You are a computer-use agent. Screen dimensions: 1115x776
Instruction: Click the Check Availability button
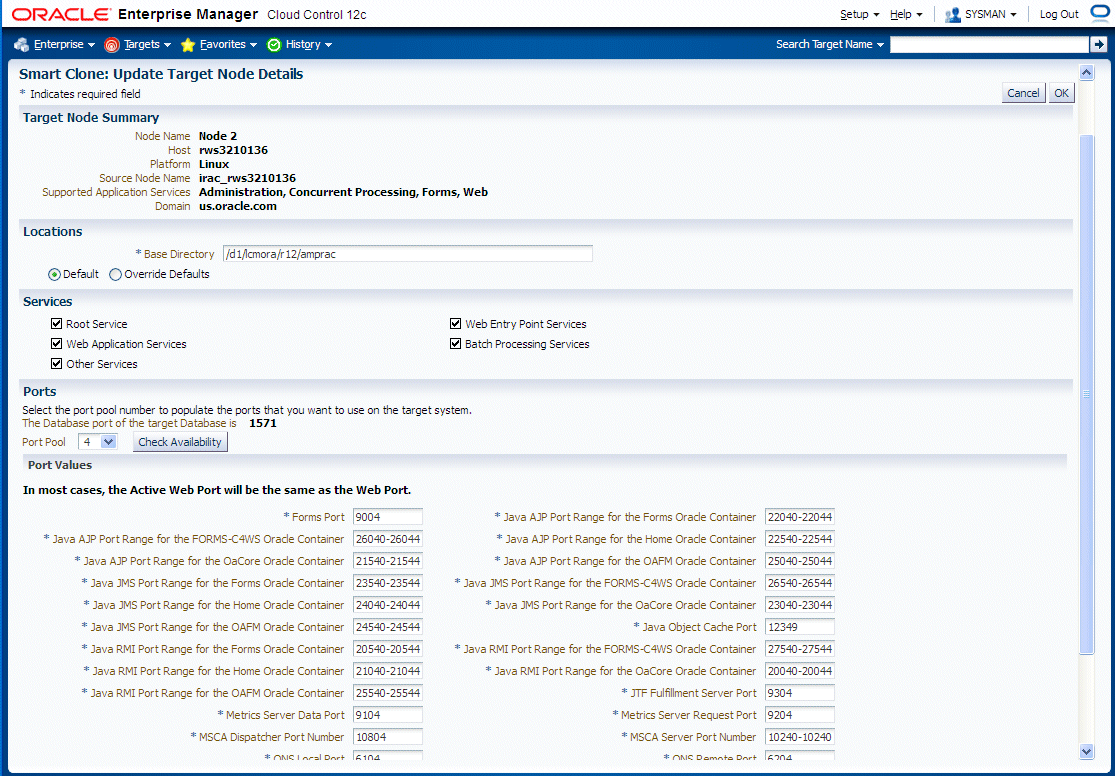point(180,442)
